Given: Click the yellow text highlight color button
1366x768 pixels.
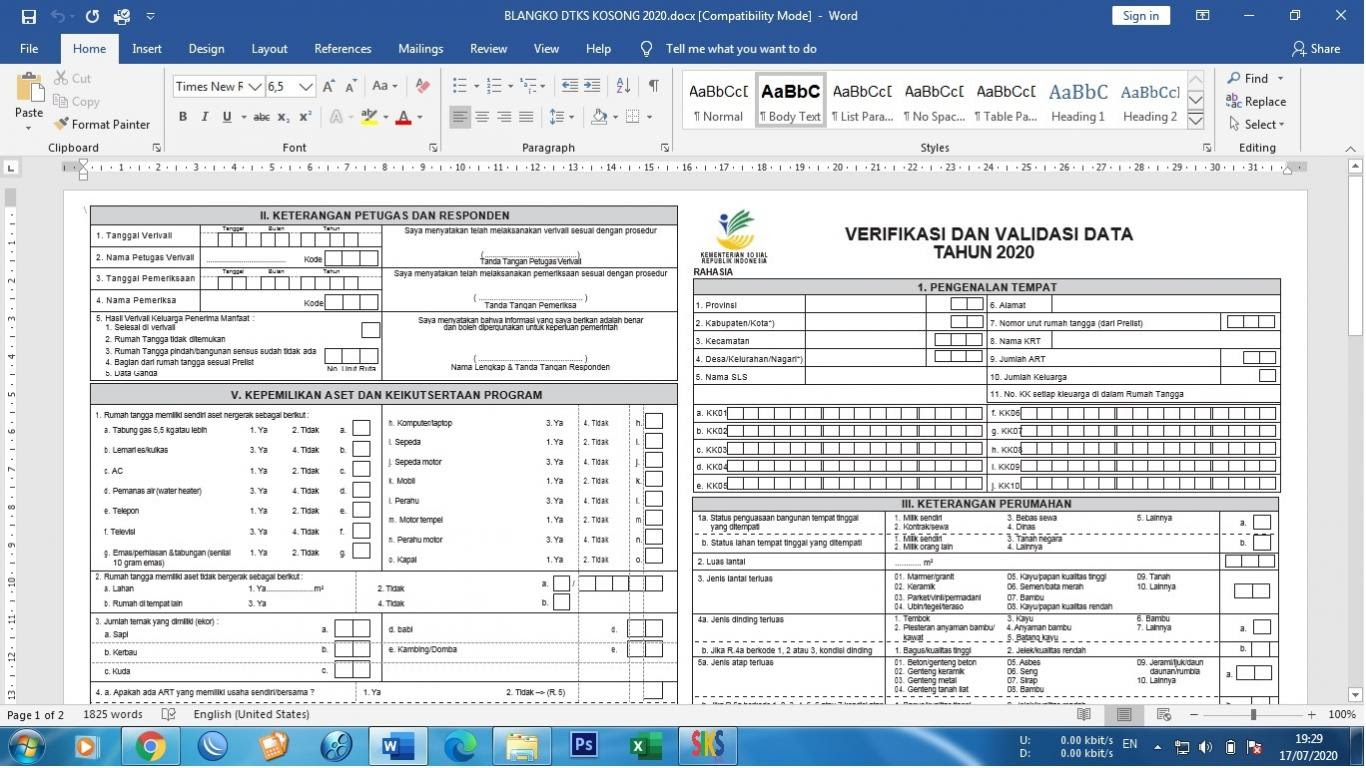Looking at the screenshot, I should point(369,117).
